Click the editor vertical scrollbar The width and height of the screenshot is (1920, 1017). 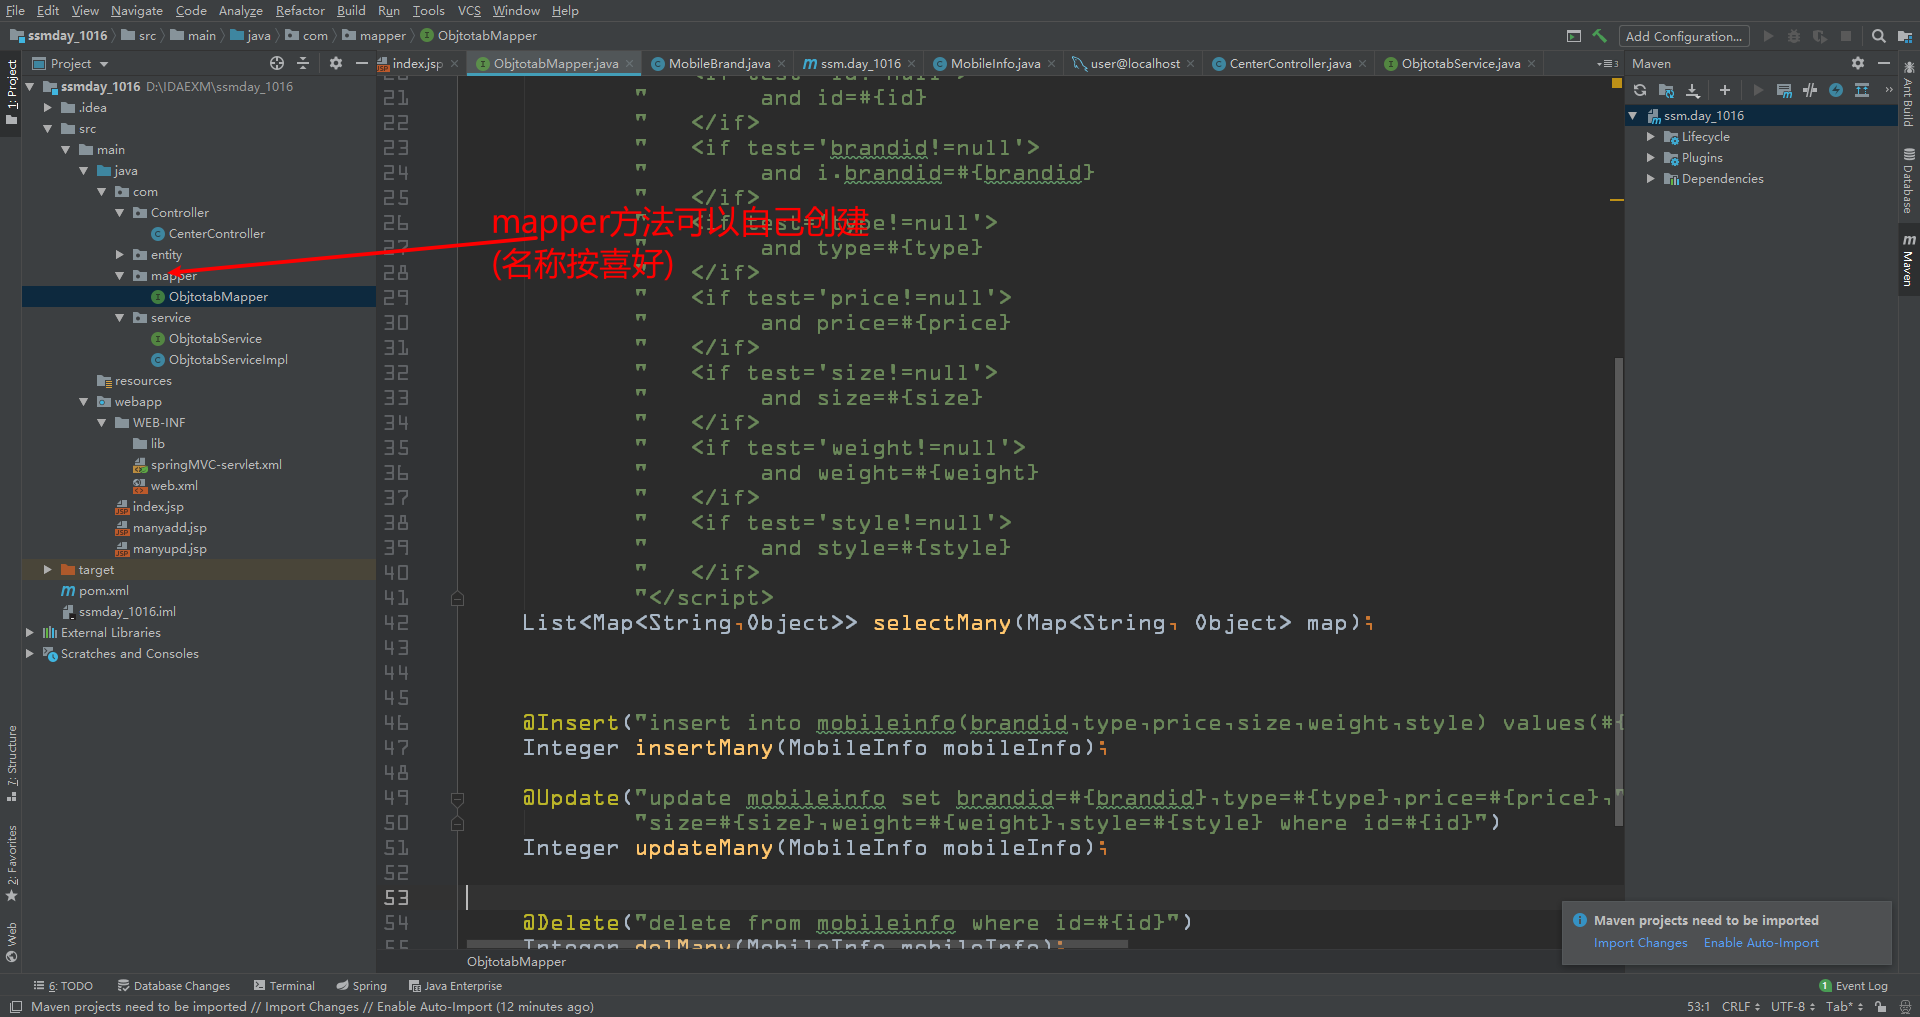[x=1618, y=590]
